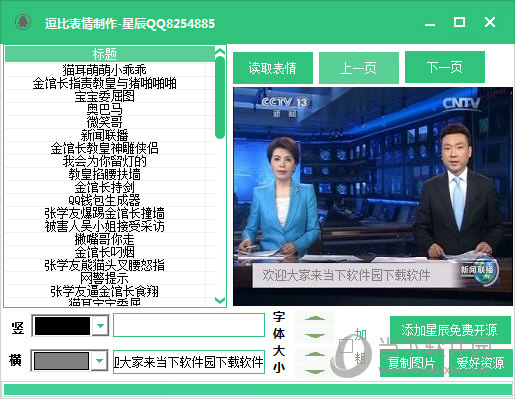Image resolution: width=515 pixels, height=399 pixels.
Task: Click the 读取表情 button
Action: point(273,68)
